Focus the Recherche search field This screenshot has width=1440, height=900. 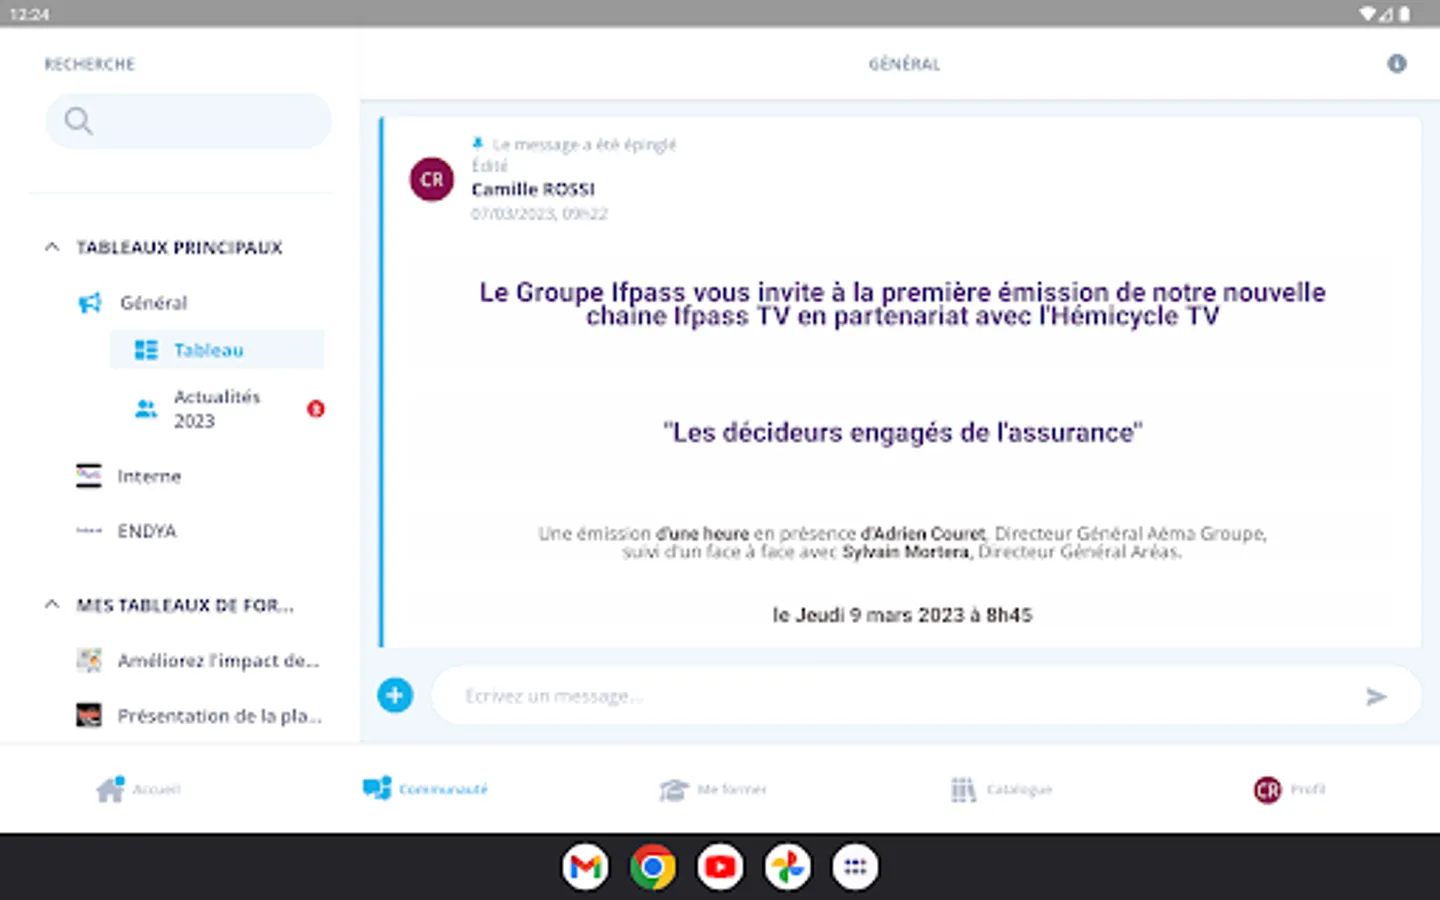coord(188,121)
